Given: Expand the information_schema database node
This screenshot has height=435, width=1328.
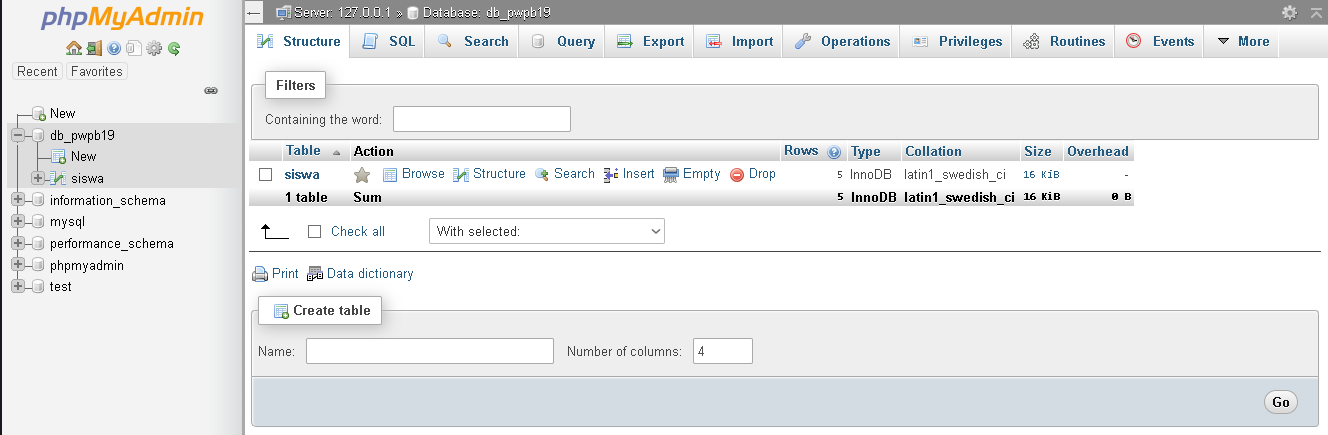Looking at the screenshot, I should 18,200.
